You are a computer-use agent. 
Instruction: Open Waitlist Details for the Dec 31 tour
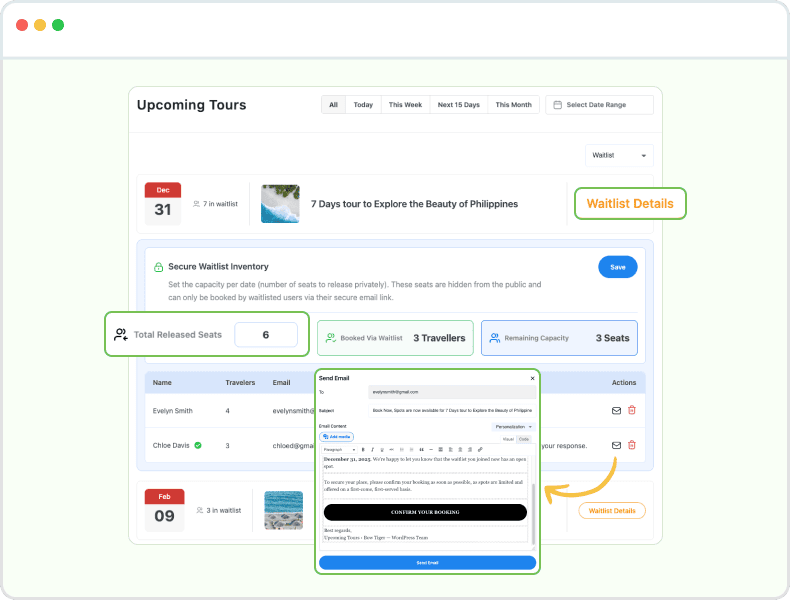click(630, 204)
